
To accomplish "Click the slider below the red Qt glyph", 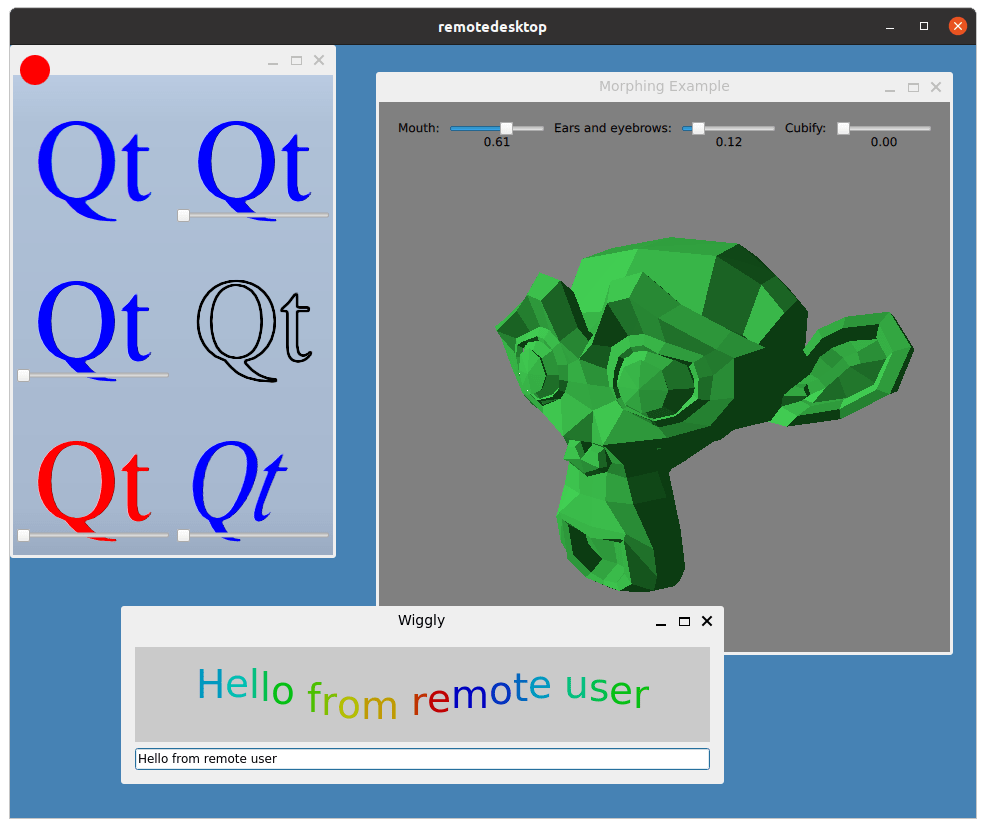I will [25, 535].
